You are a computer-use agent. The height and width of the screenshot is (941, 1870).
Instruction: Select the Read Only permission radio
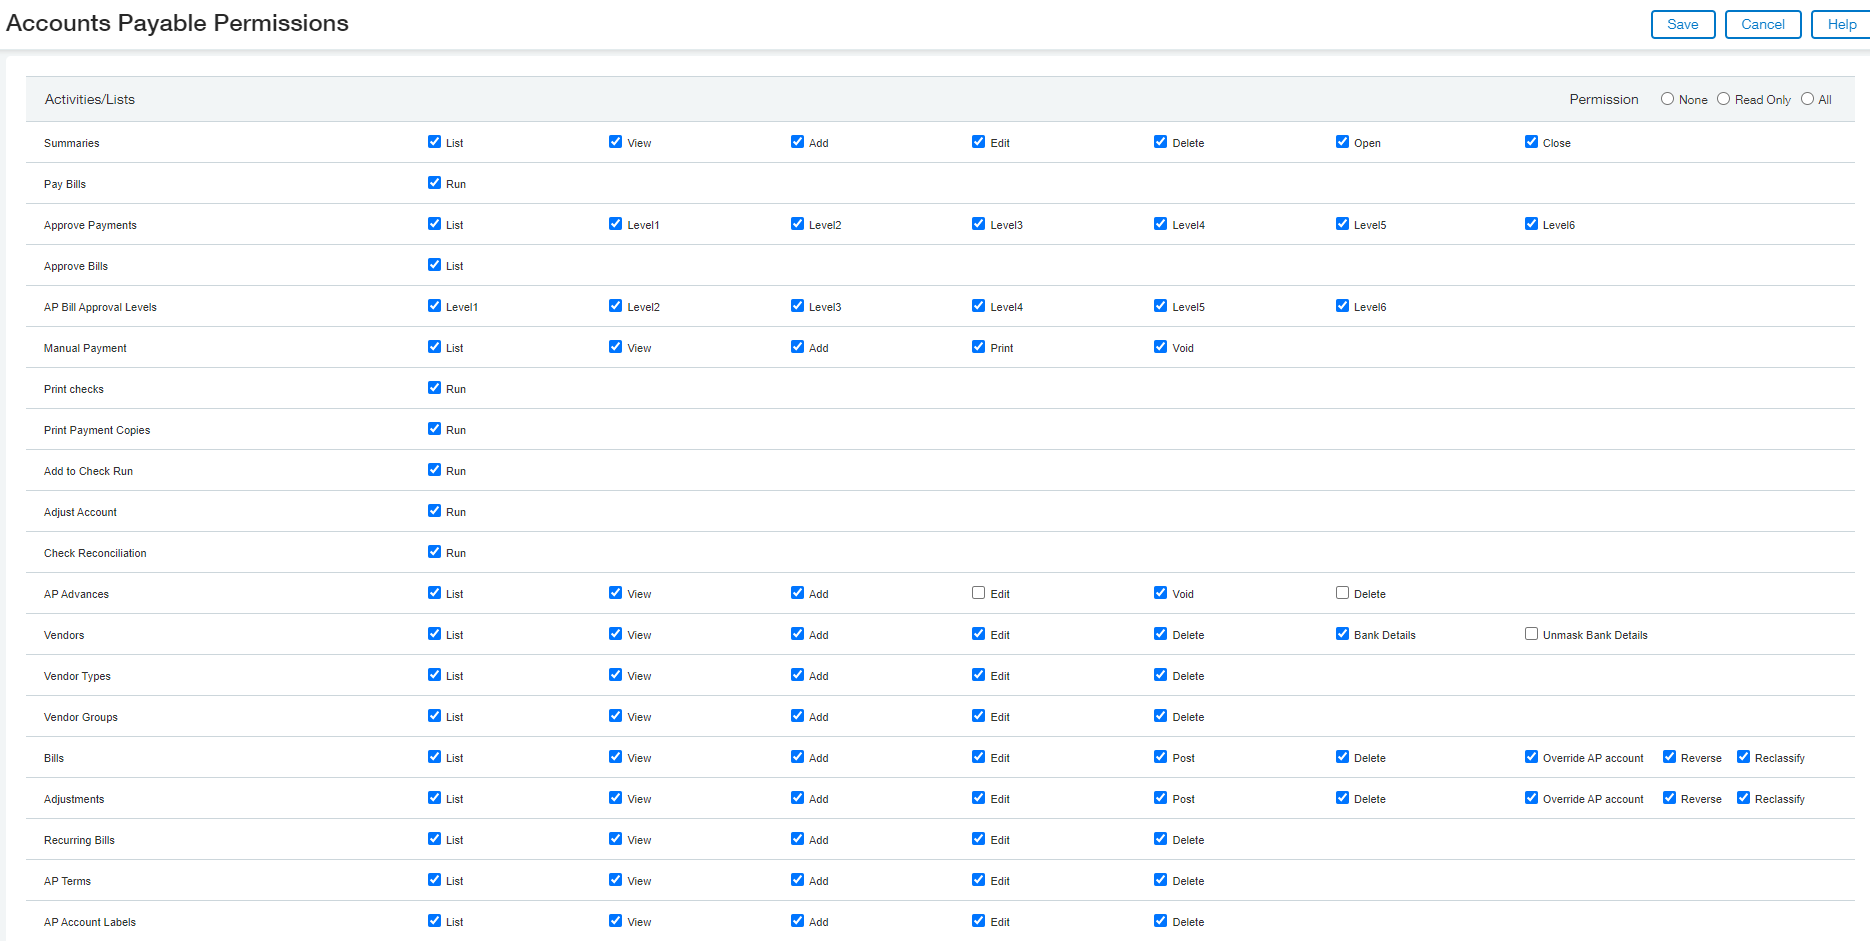[1723, 99]
